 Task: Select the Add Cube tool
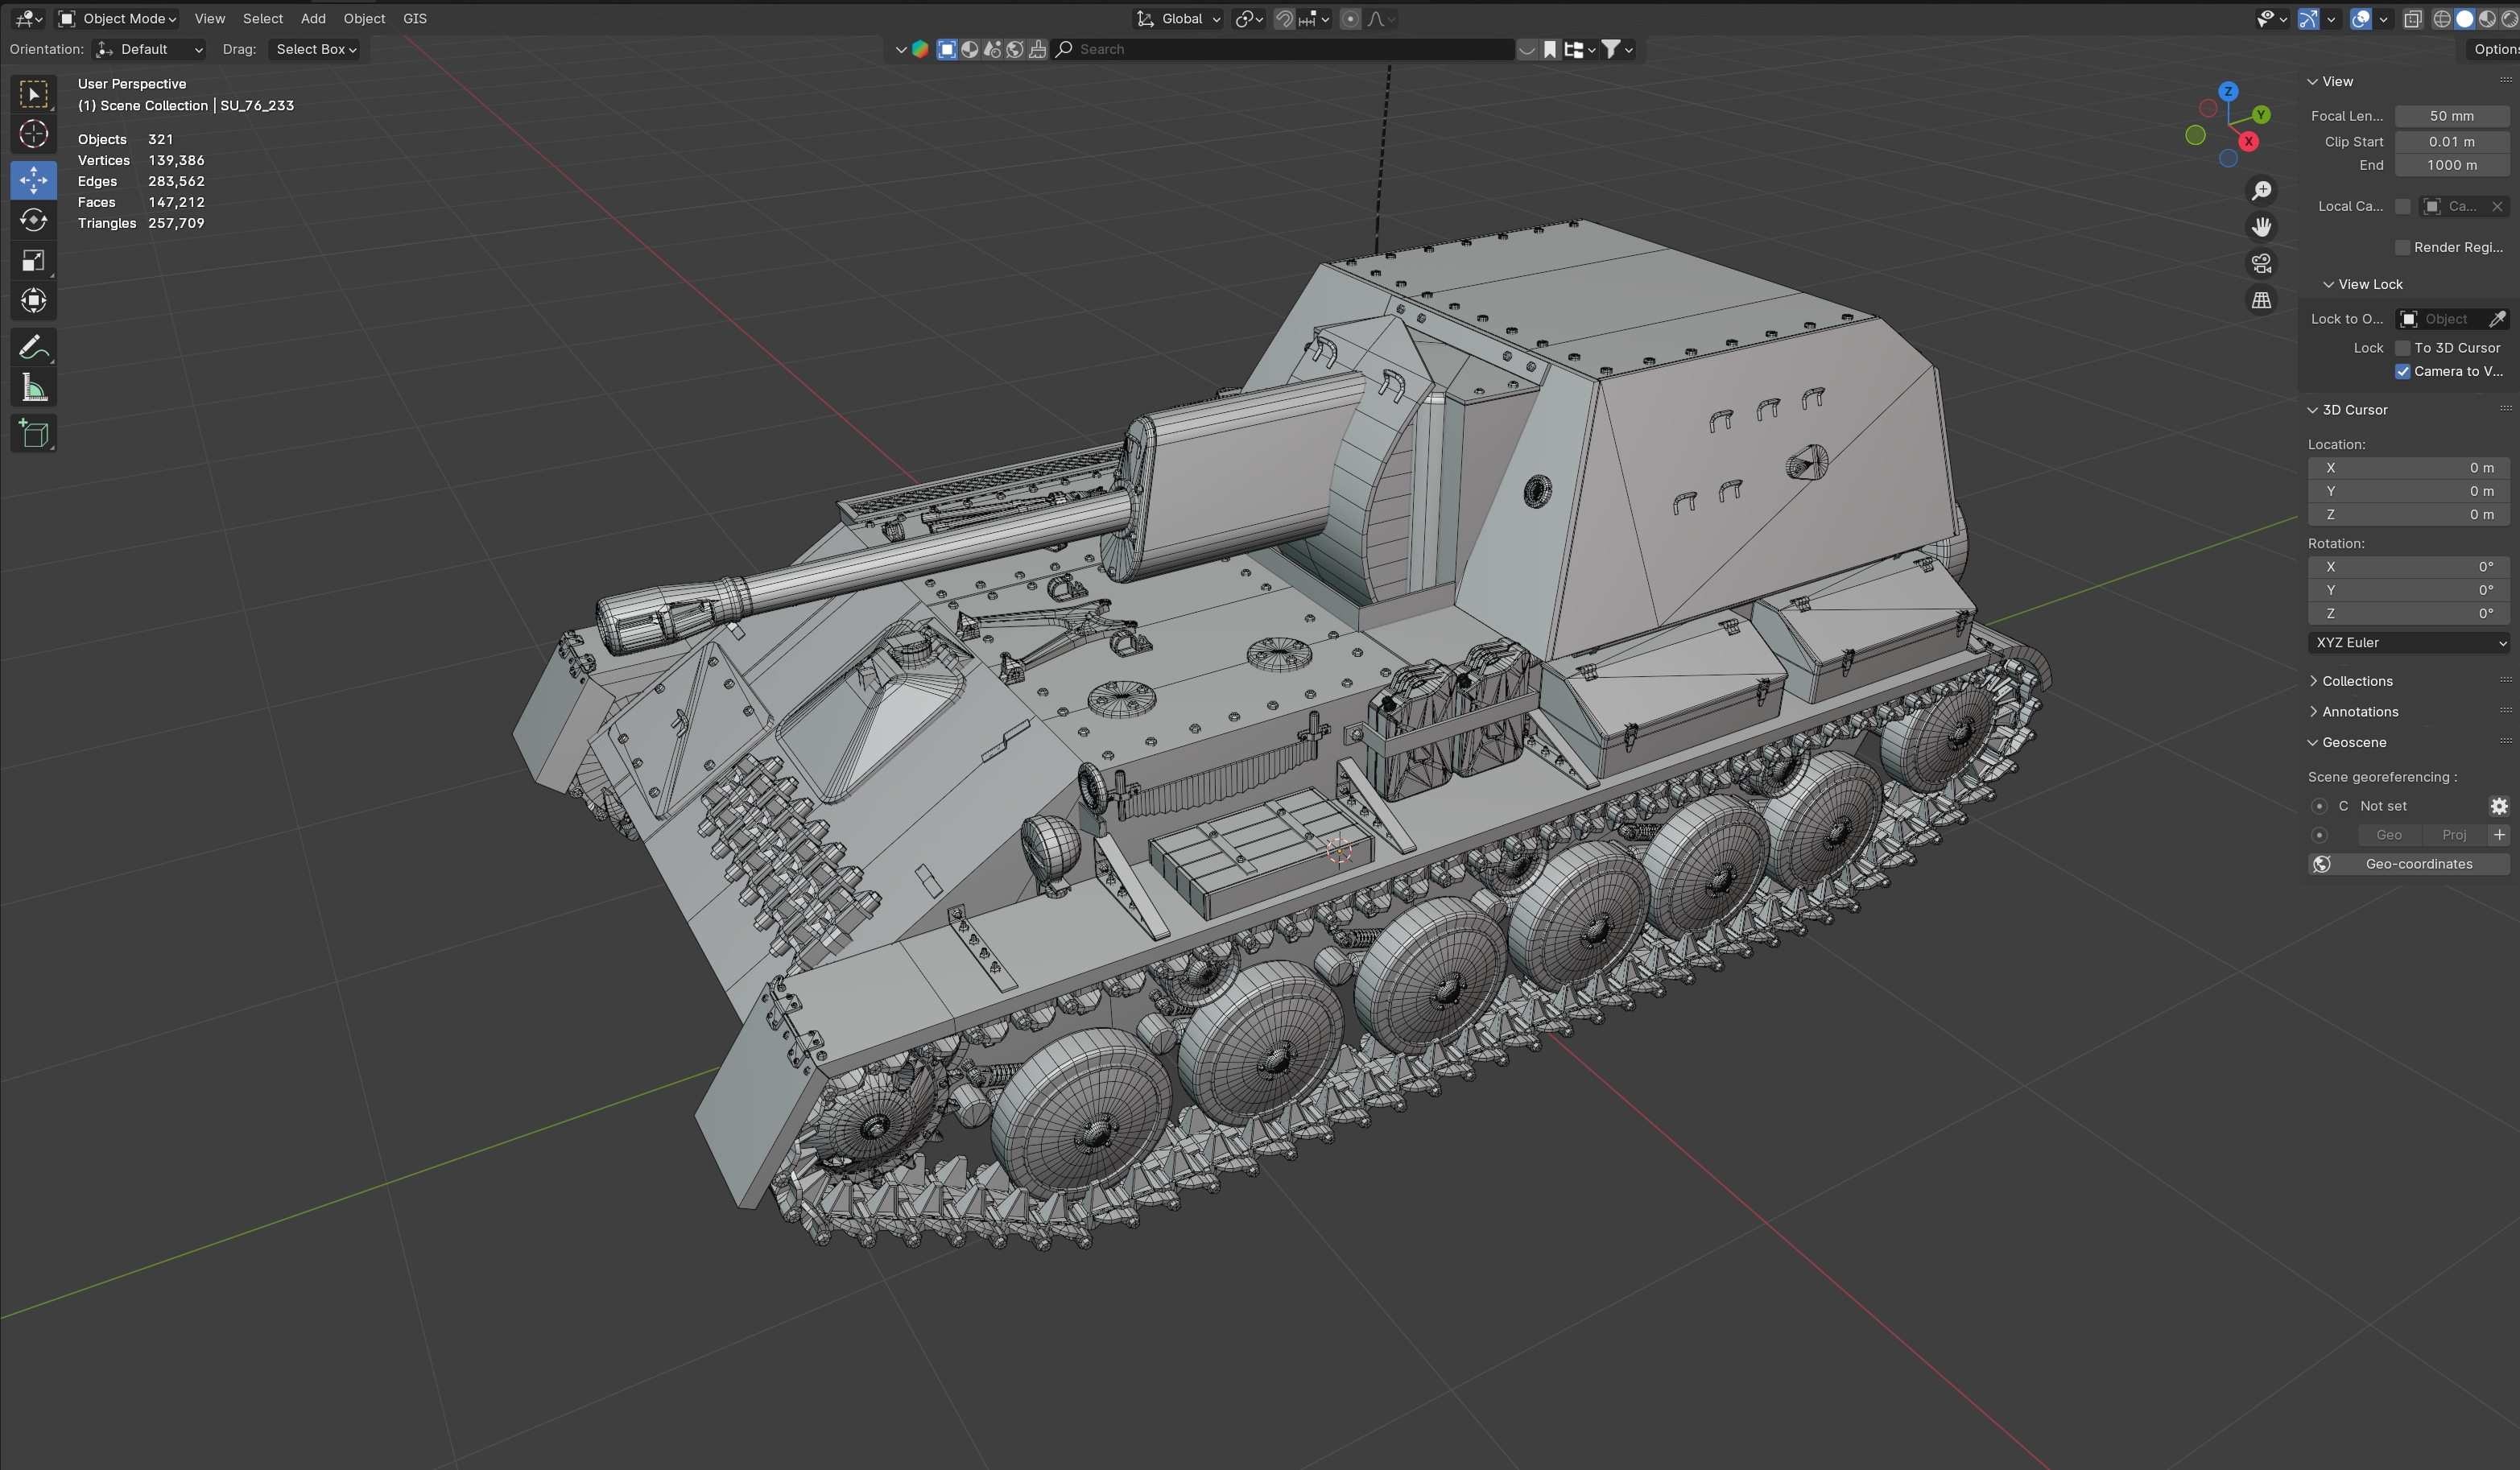(x=33, y=434)
